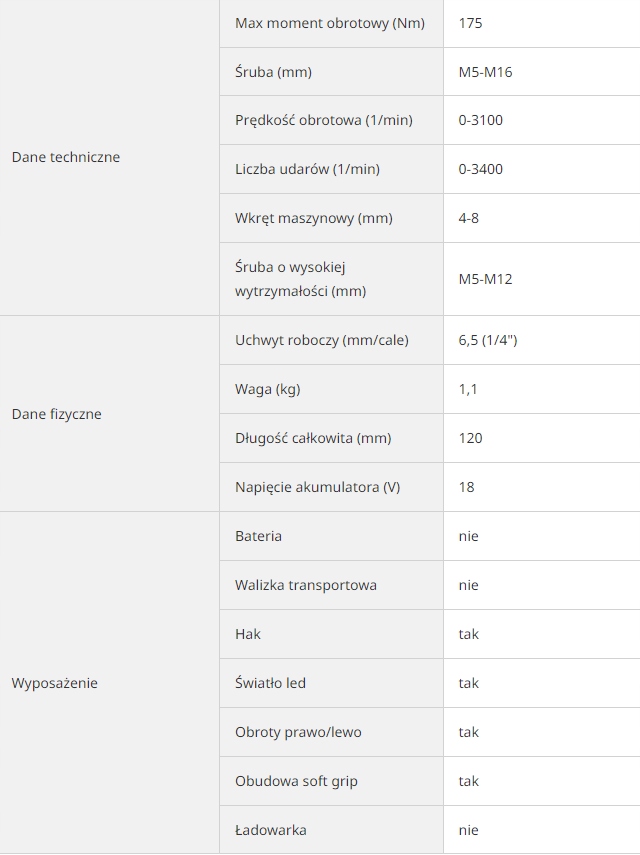
Task: Select the 0-3400 udarów value
Action: point(480,169)
